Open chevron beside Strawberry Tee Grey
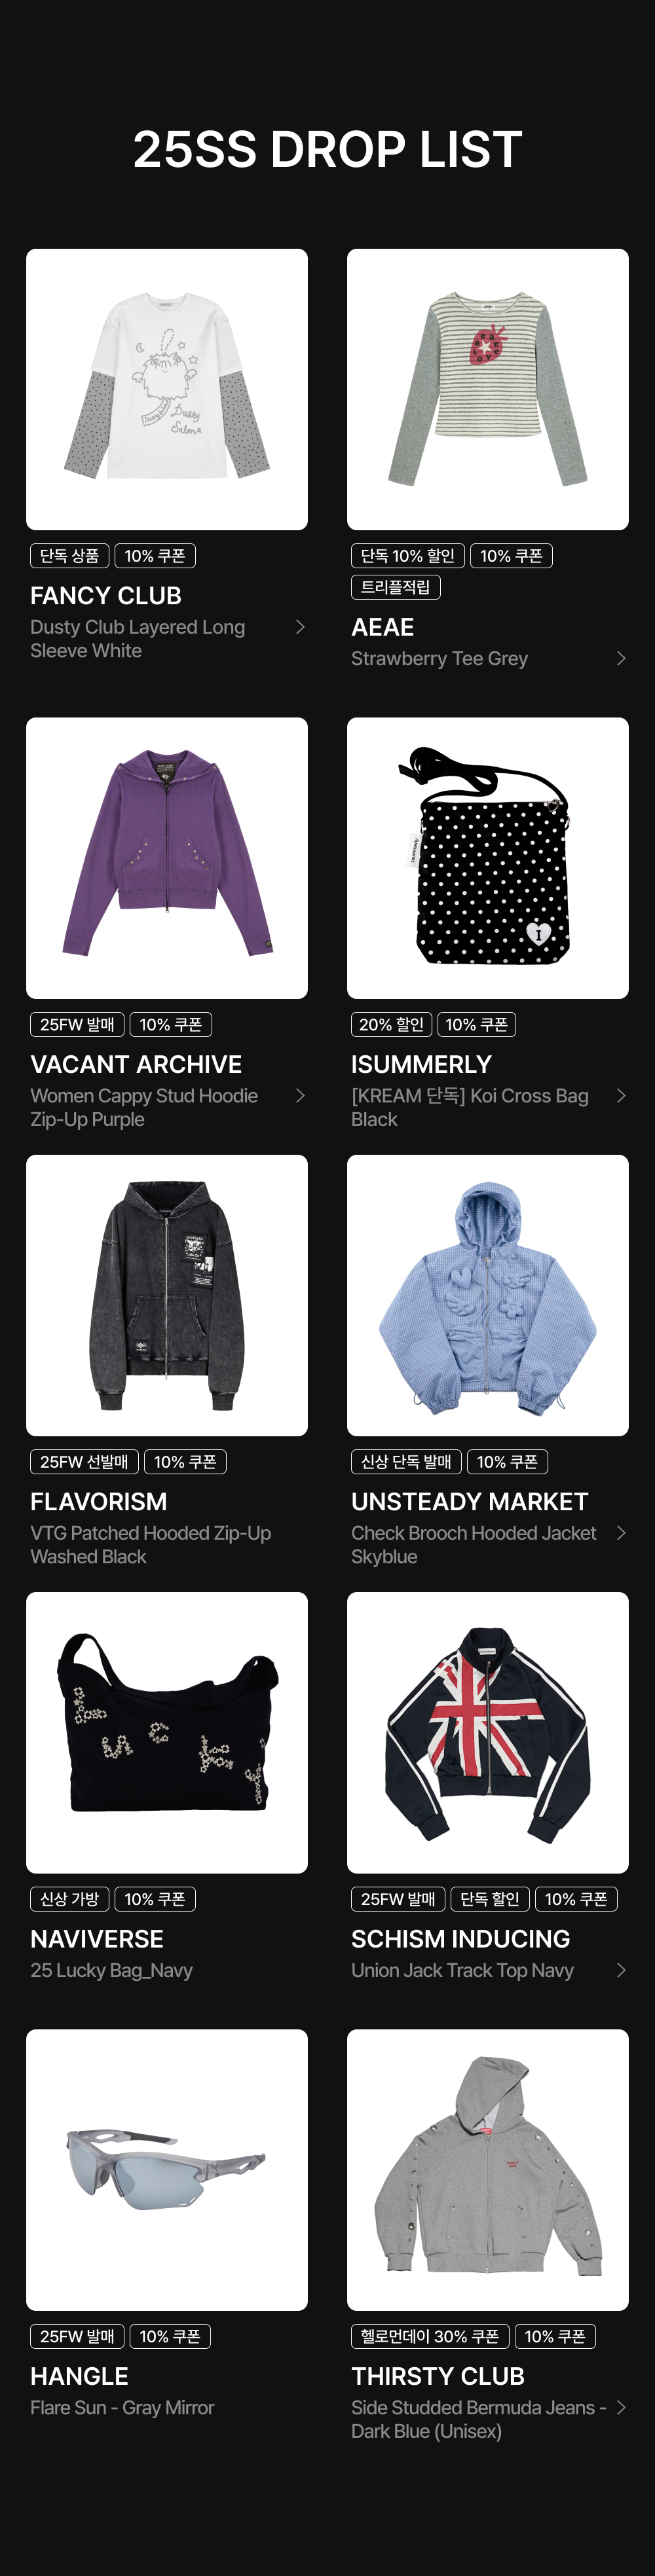The image size is (655, 2576). (621, 658)
